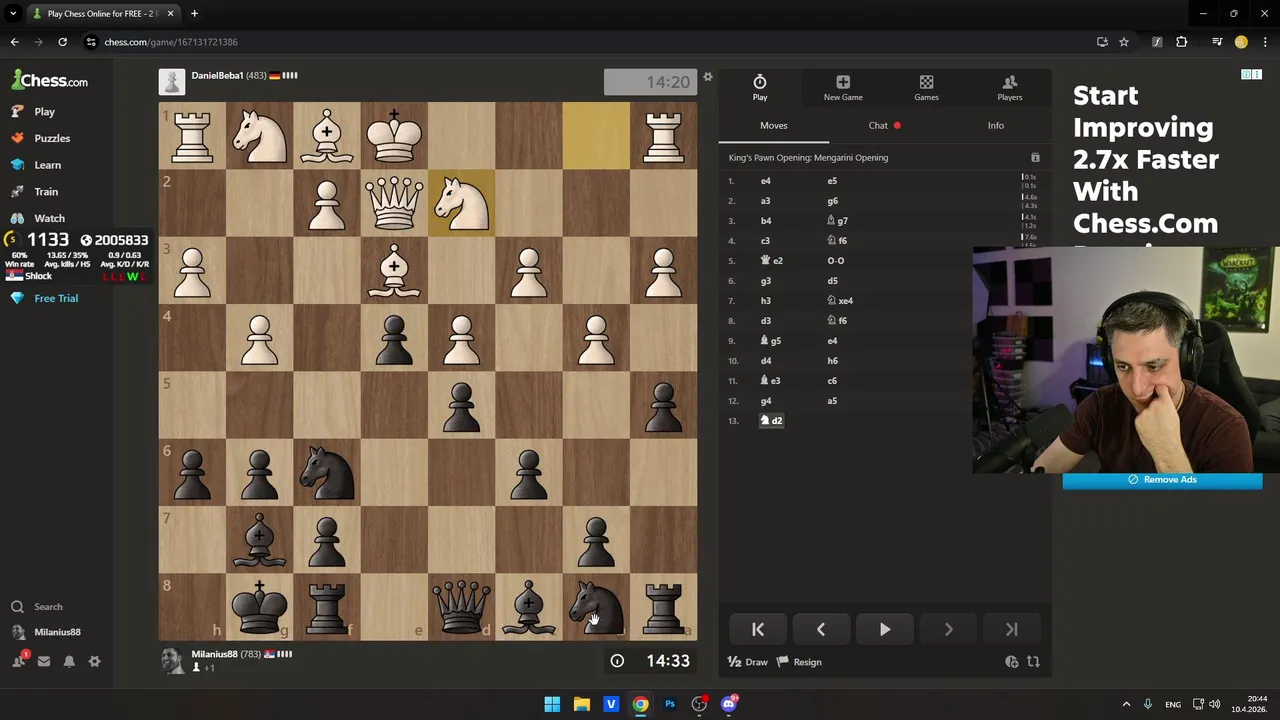Open the sidebar Search
This screenshot has width=1280, height=720.
click(x=37, y=606)
